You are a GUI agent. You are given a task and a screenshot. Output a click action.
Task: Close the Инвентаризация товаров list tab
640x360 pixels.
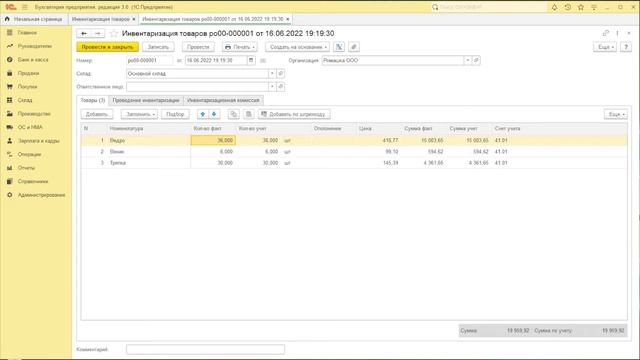tap(134, 19)
